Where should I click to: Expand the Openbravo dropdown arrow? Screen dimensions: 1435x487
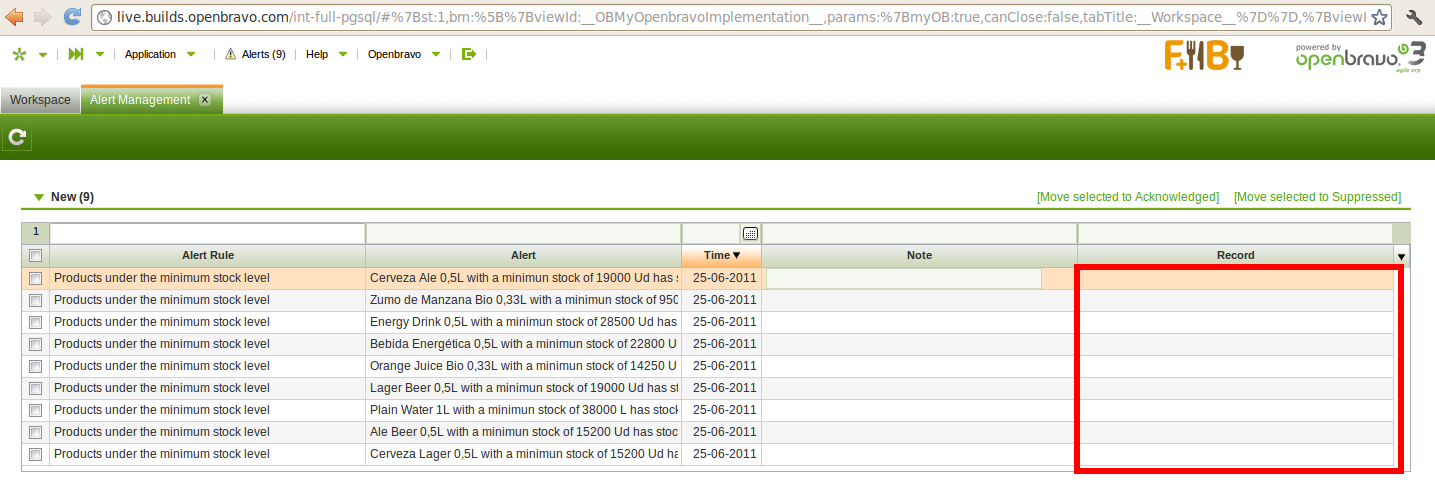point(435,55)
